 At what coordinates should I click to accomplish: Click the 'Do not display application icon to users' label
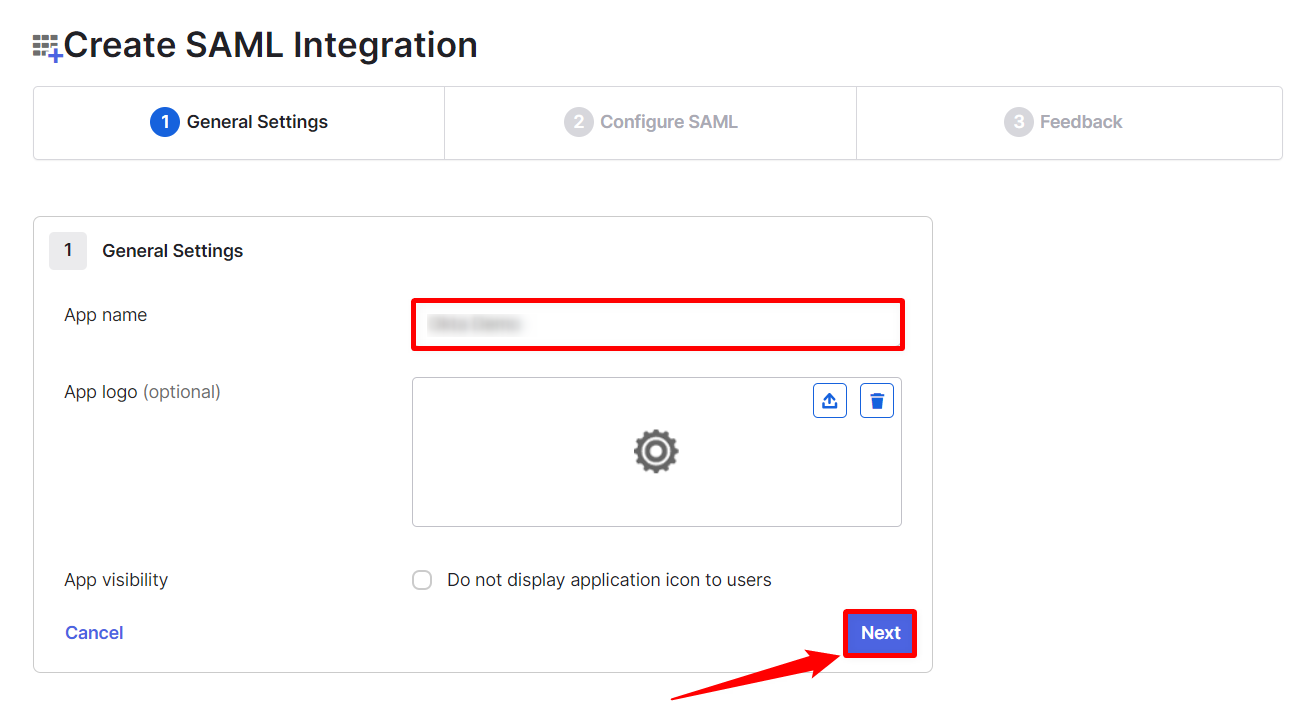coord(609,580)
